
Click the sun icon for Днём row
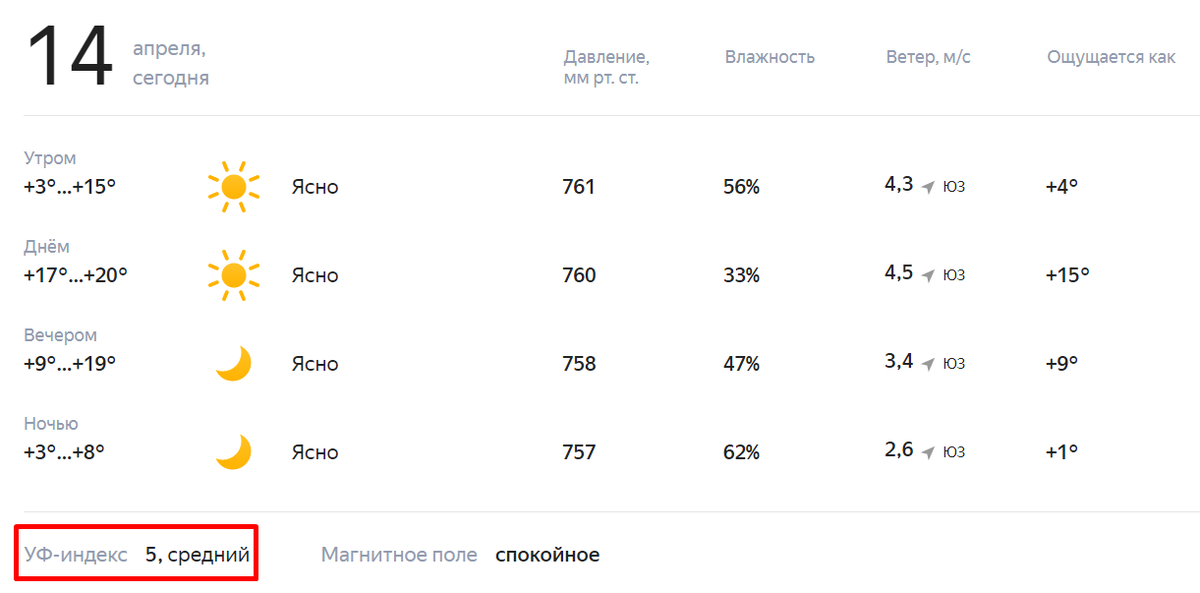coord(233,275)
